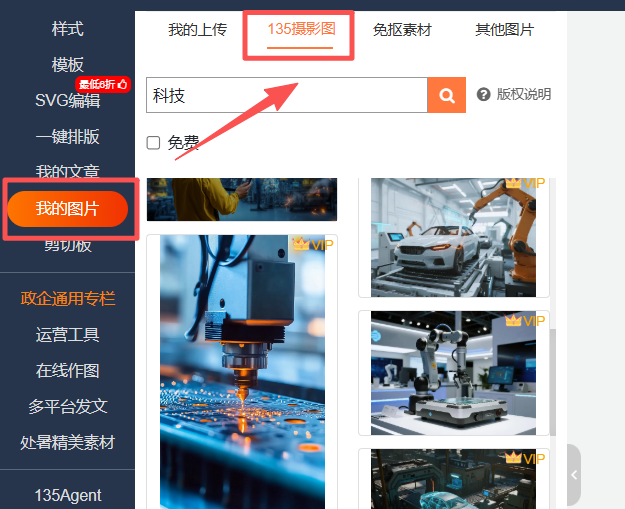This screenshot has width=625, height=509.
Task: Select the 我的图片 sidebar button
Action: (x=67, y=209)
